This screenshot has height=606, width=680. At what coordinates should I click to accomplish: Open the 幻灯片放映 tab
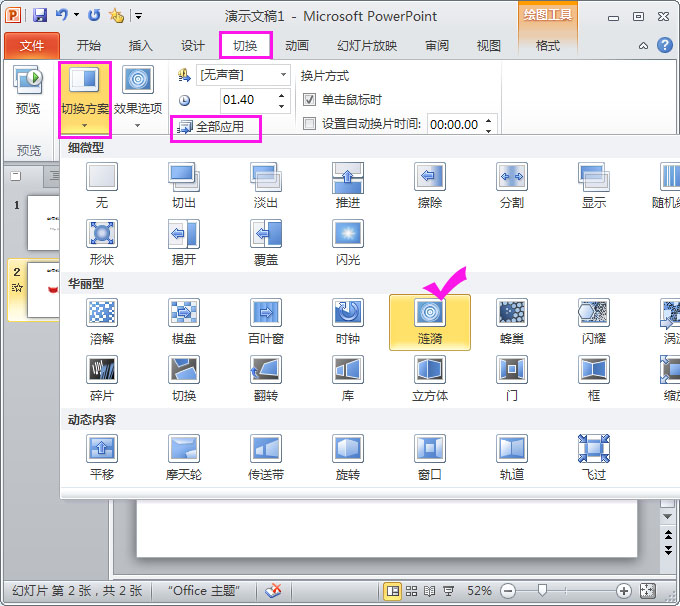coord(367,45)
